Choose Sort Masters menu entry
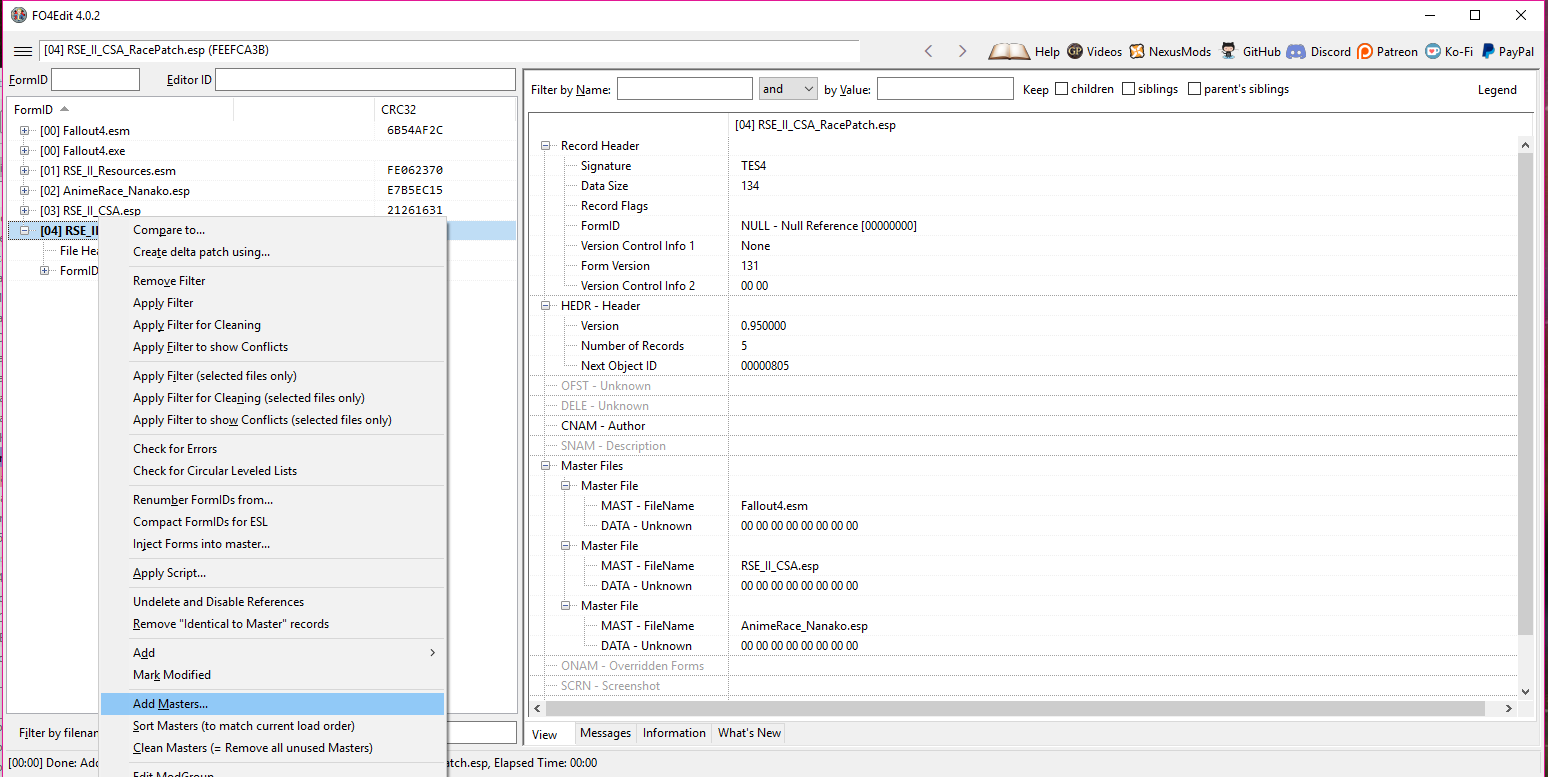 coord(272,726)
